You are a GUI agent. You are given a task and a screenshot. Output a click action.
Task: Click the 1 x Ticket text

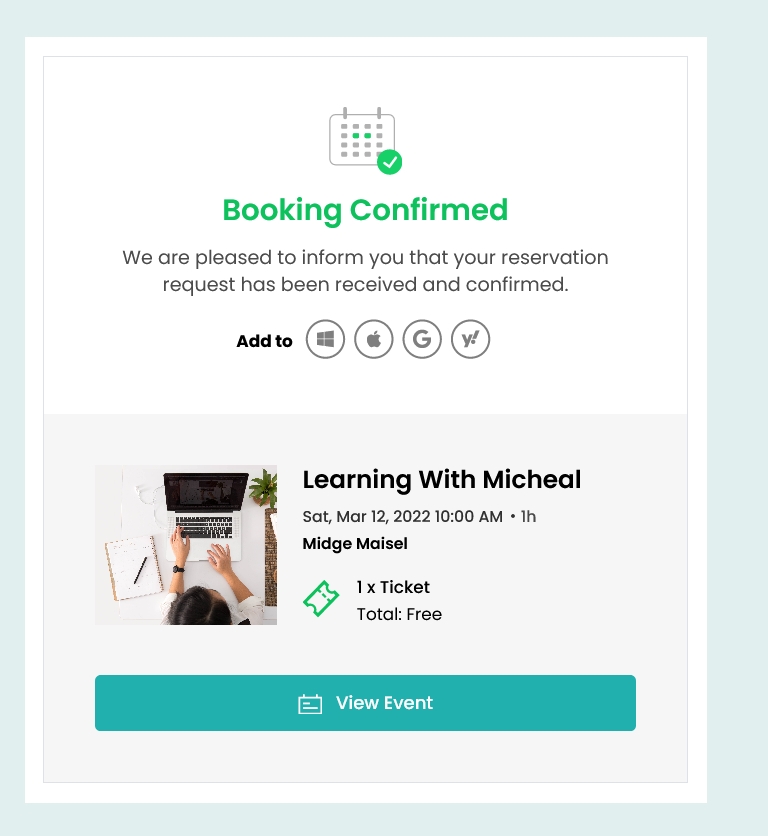point(393,587)
